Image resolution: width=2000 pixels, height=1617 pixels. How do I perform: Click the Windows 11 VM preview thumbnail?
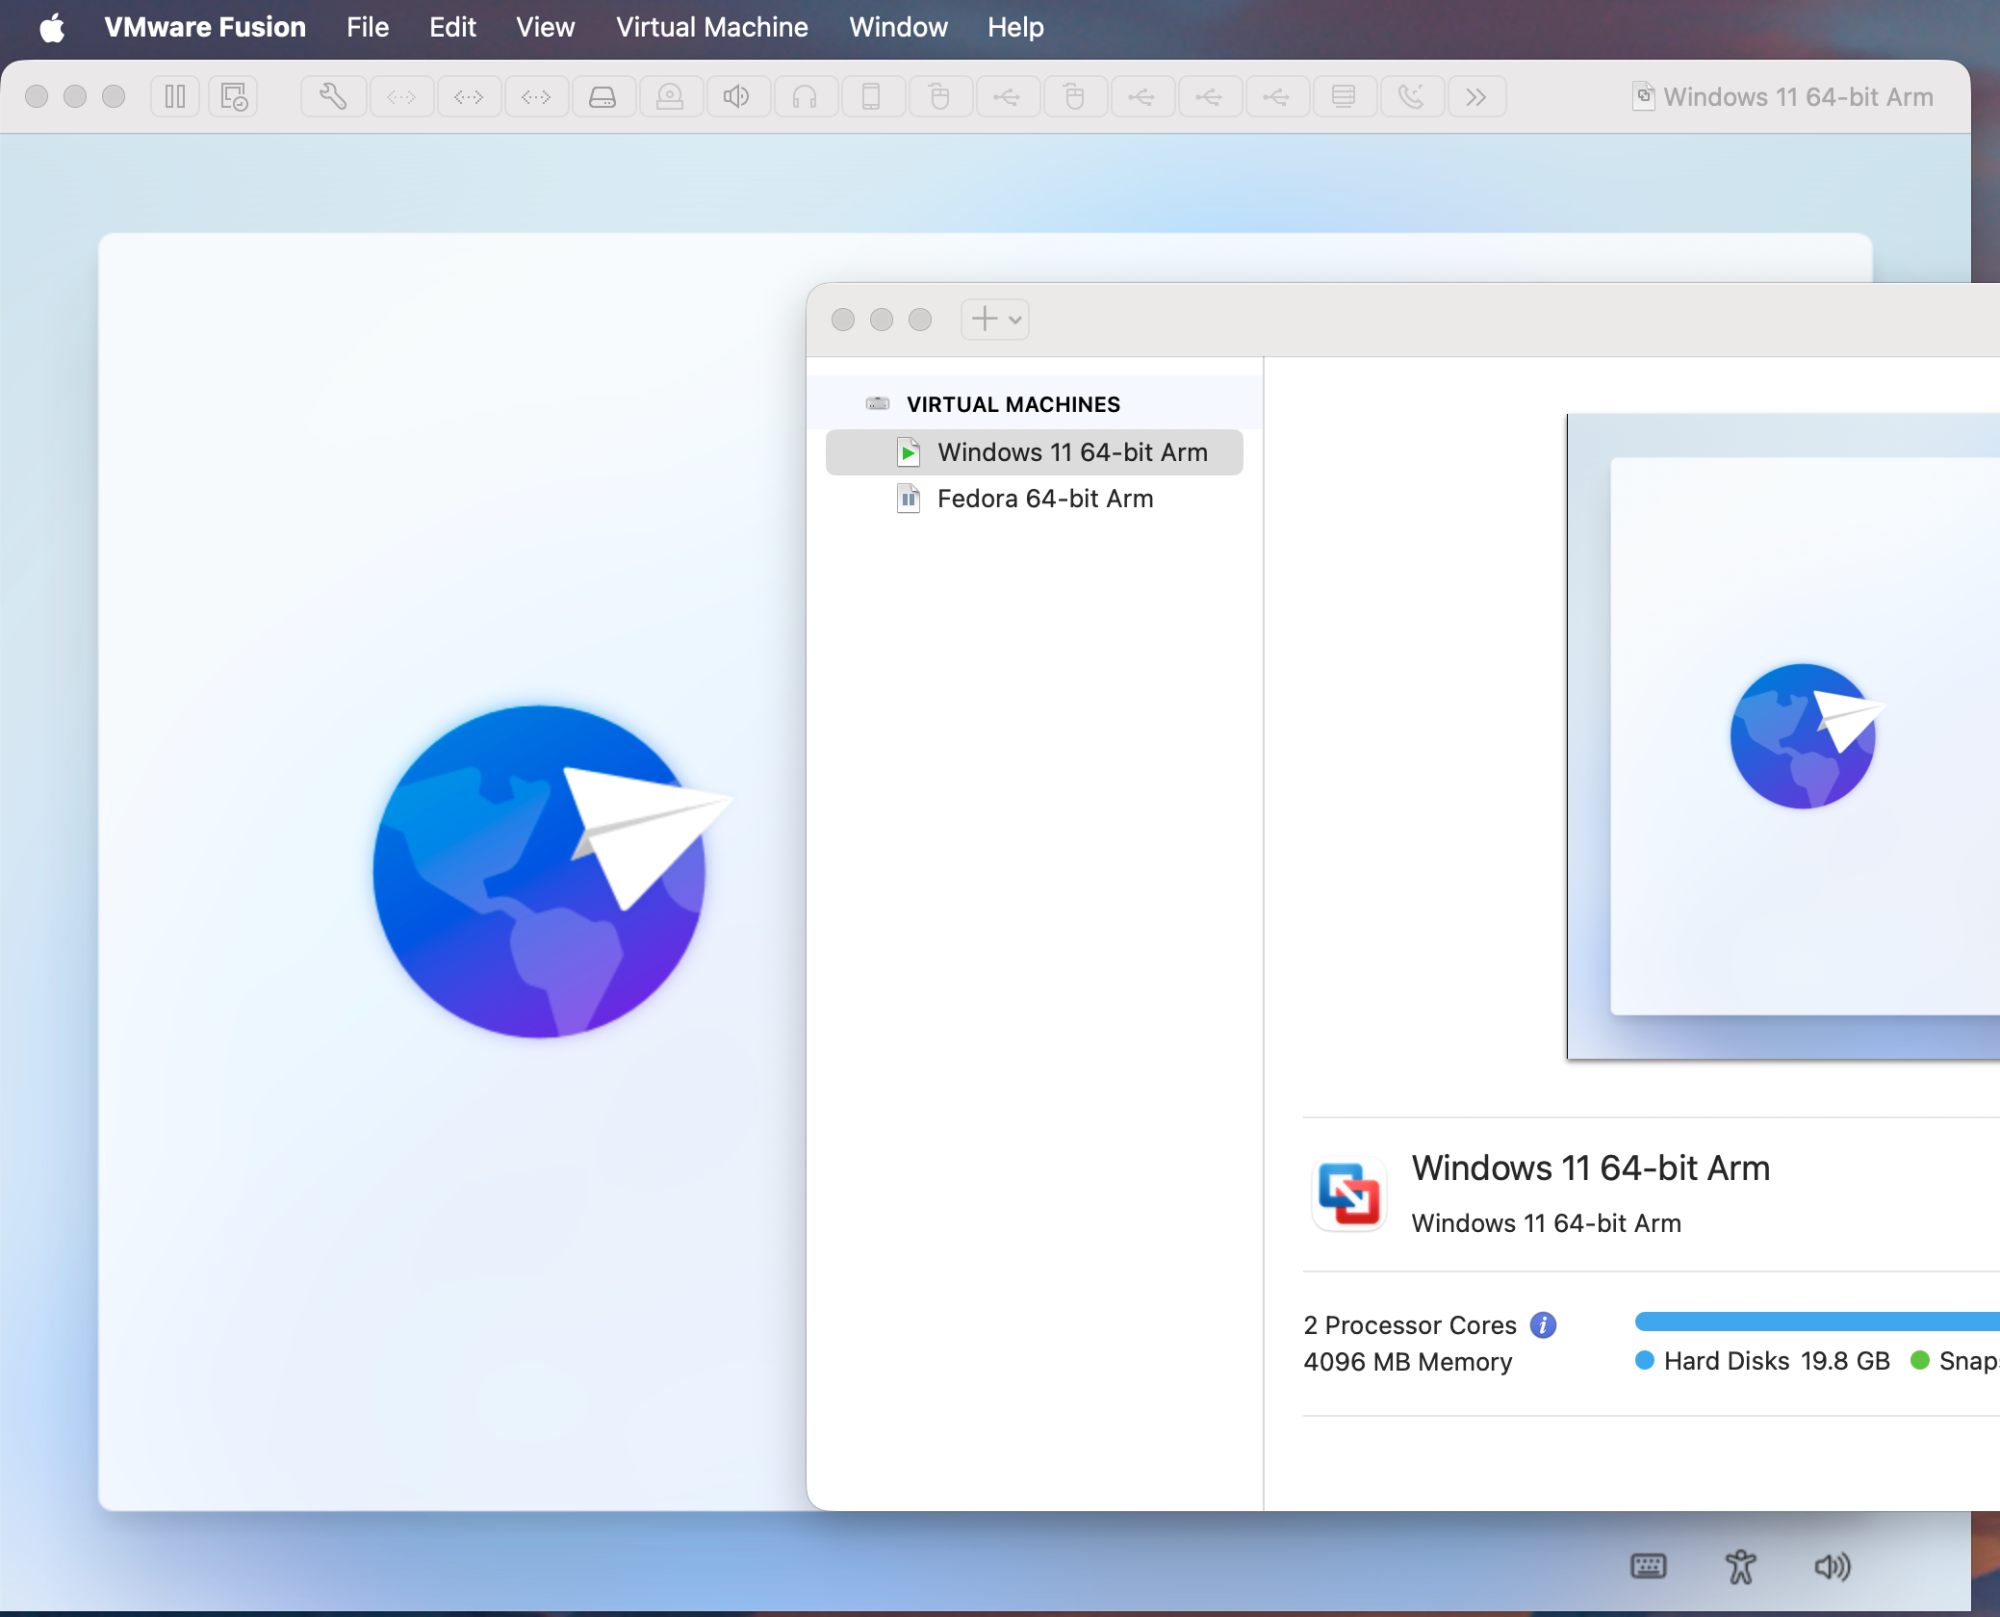click(x=1783, y=736)
